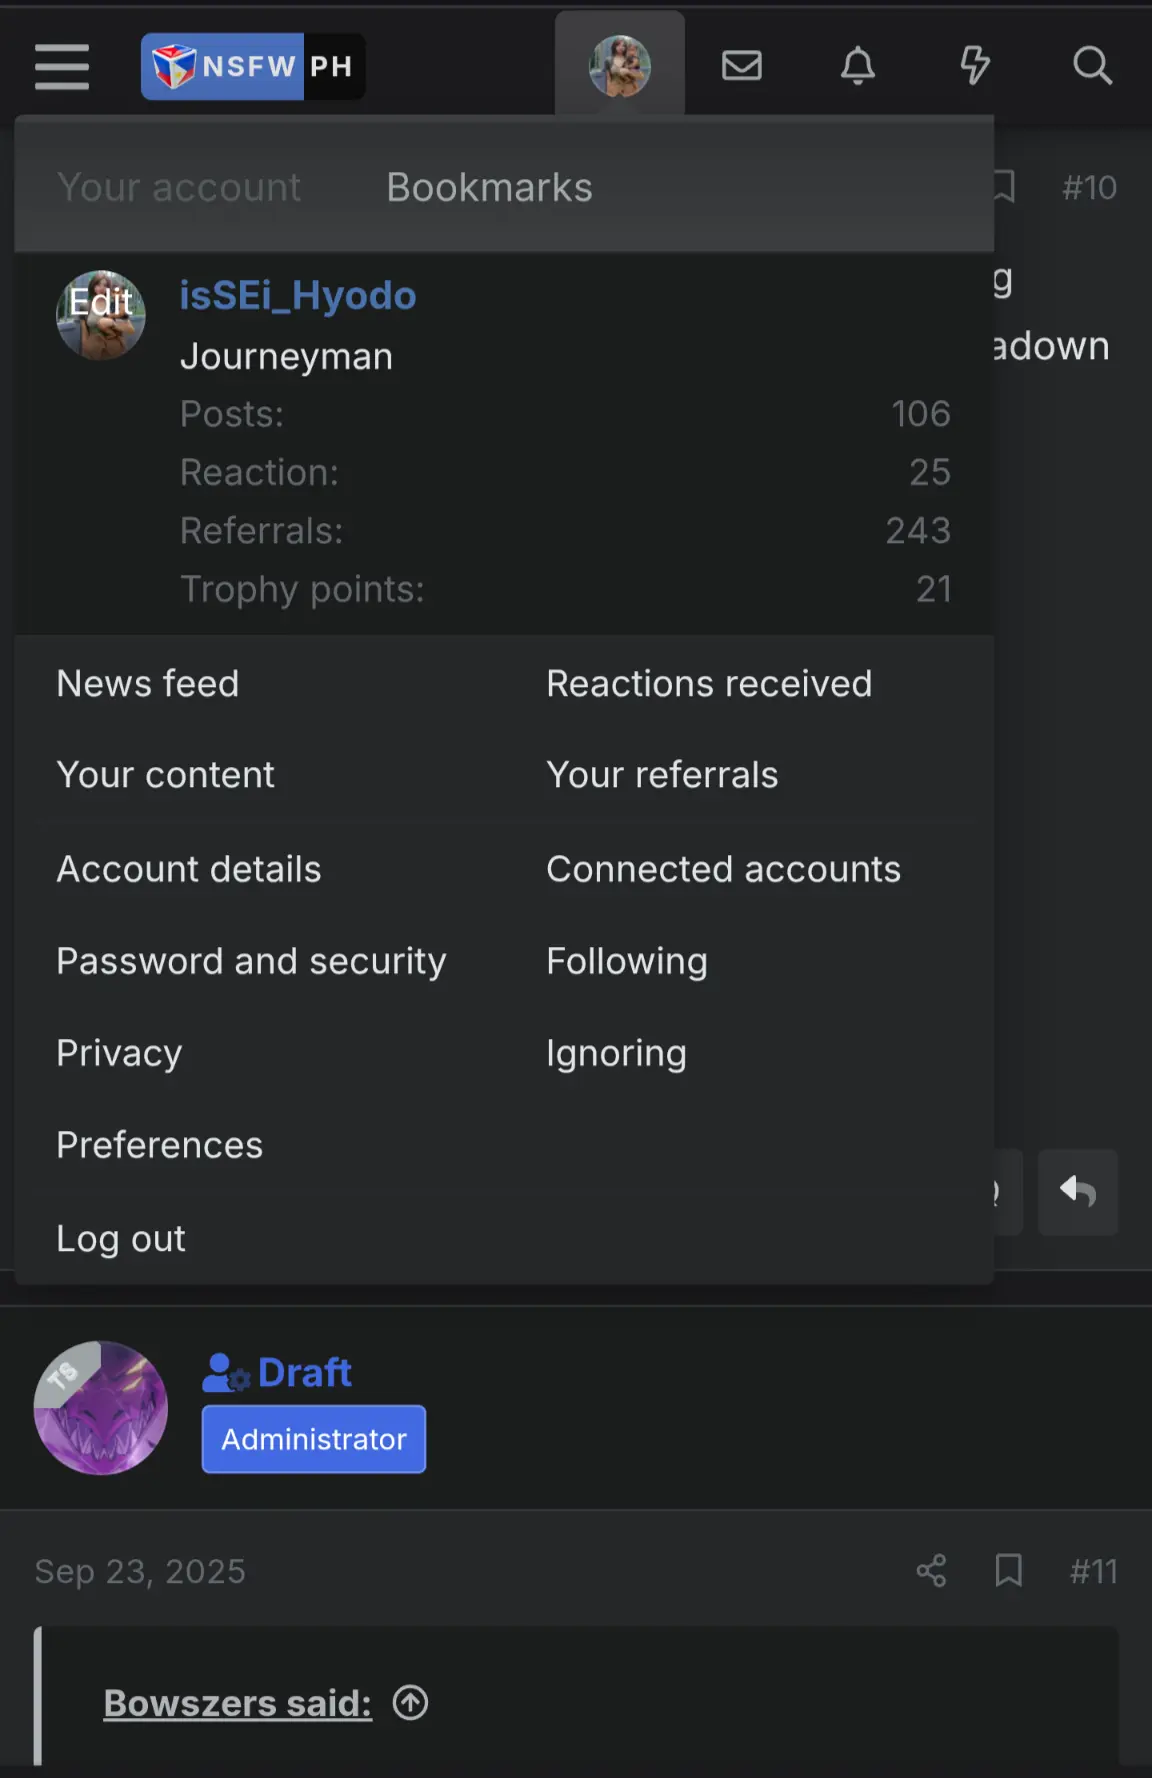The image size is (1152, 1778).
Task: Edit your profile avatar
Action: point(100,315)
